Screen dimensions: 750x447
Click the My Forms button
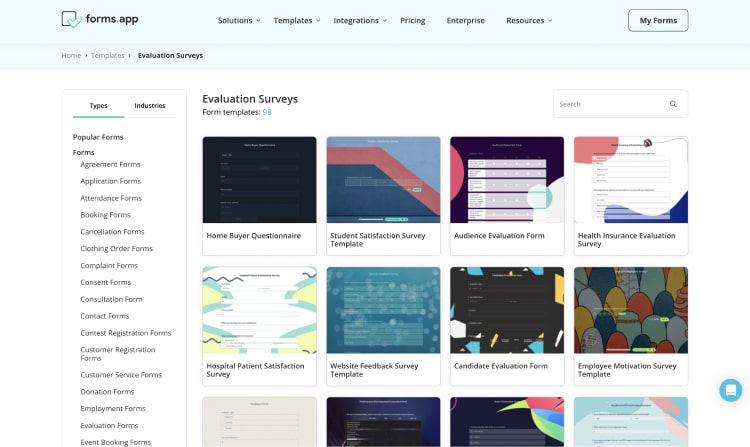click(x=657, y=20)
